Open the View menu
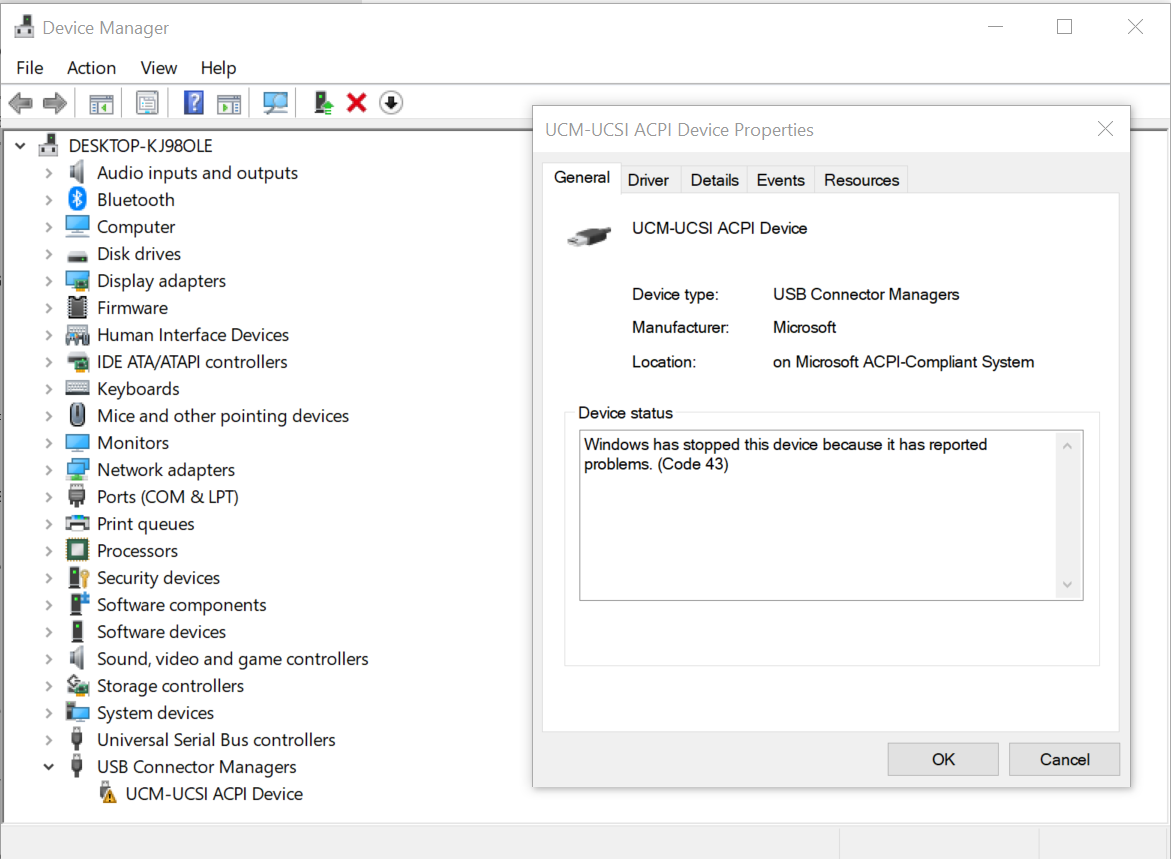1171x859 pixels. pyautogui.click(x=158, y=68)
